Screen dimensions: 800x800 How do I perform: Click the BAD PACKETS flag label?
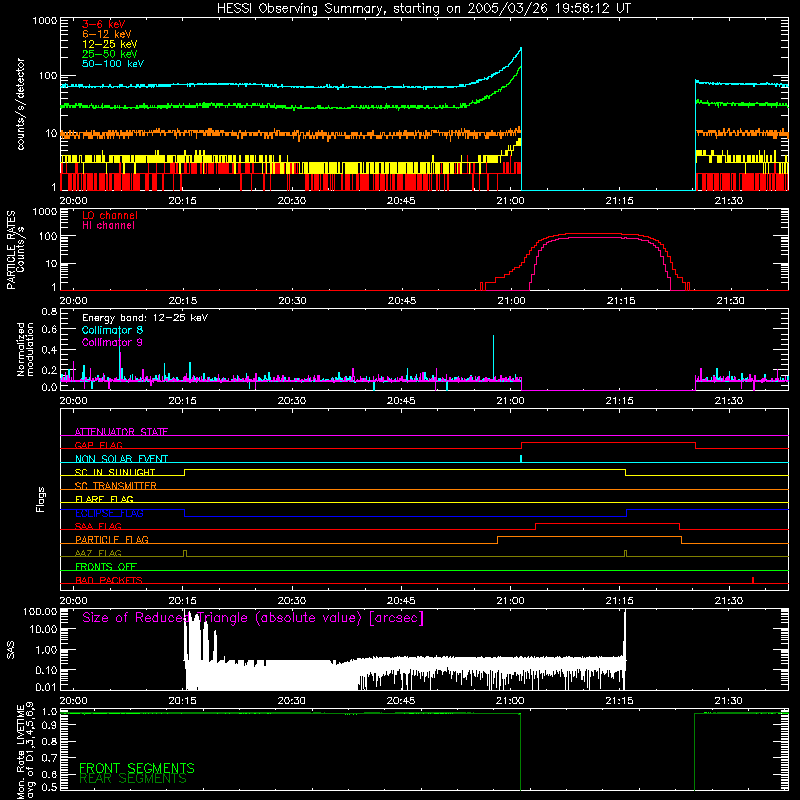[x=109, y=580]
